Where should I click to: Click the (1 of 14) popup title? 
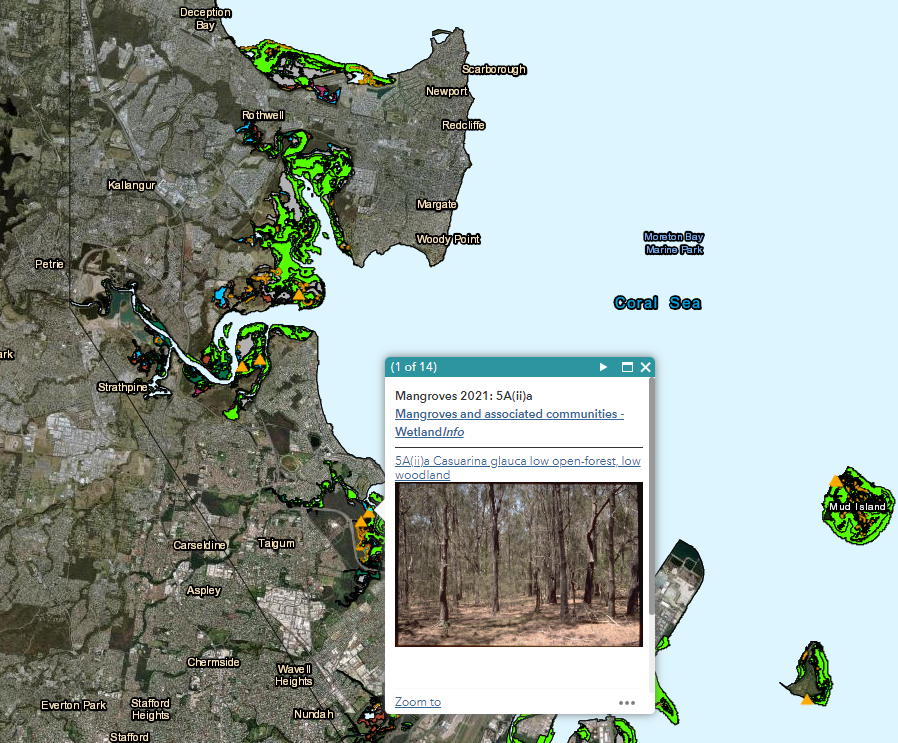coord(414,367)
